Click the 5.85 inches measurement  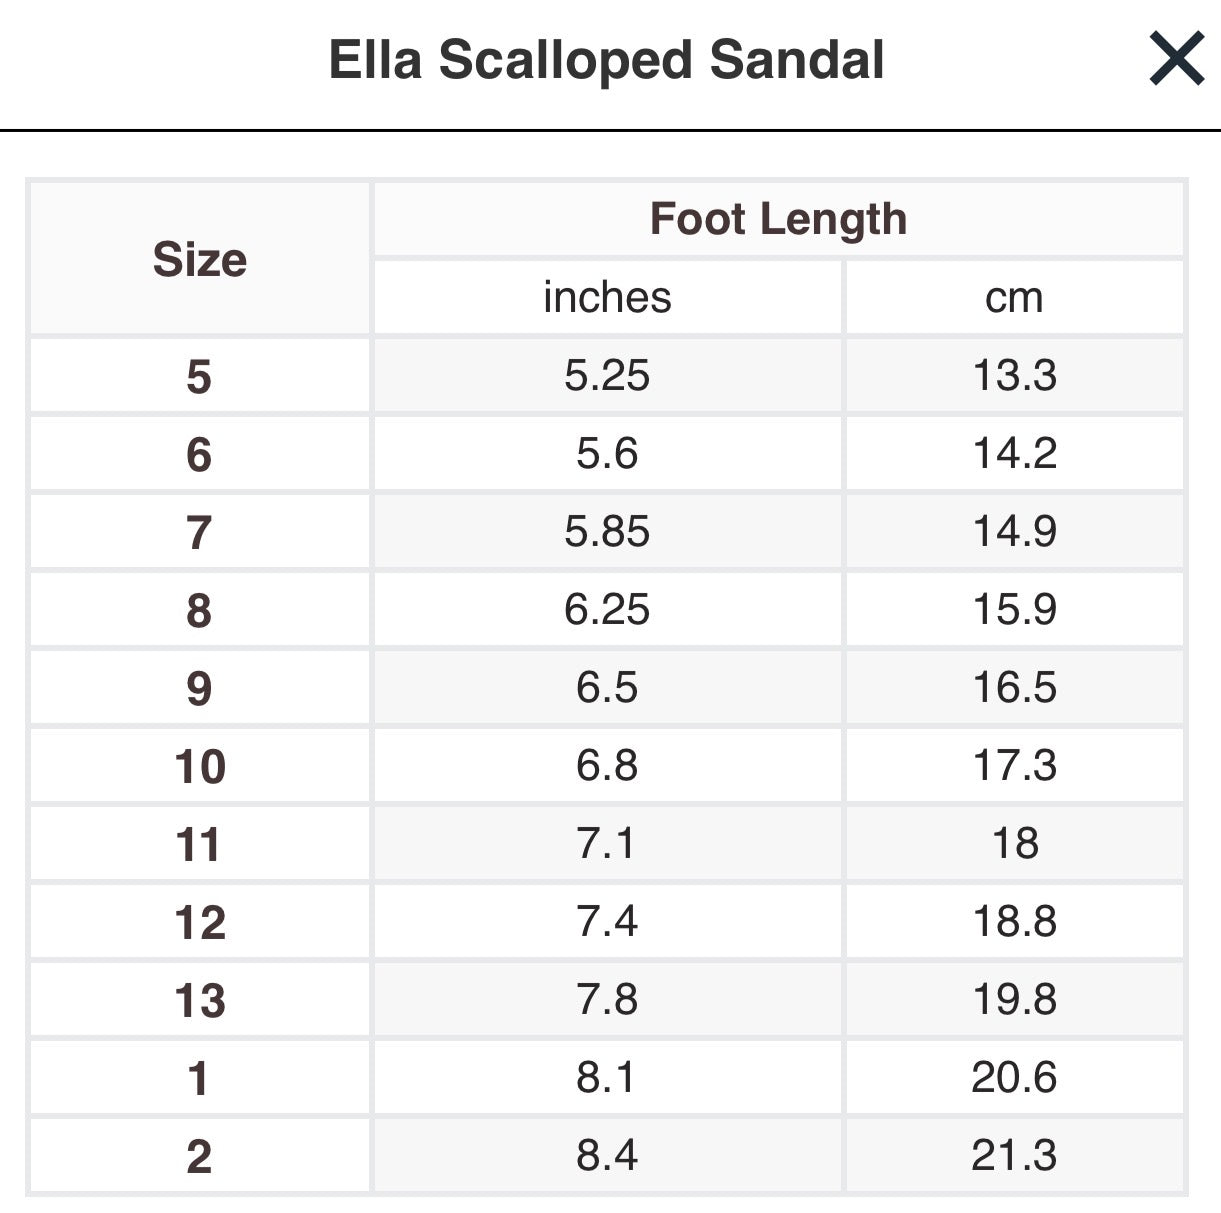606,531
